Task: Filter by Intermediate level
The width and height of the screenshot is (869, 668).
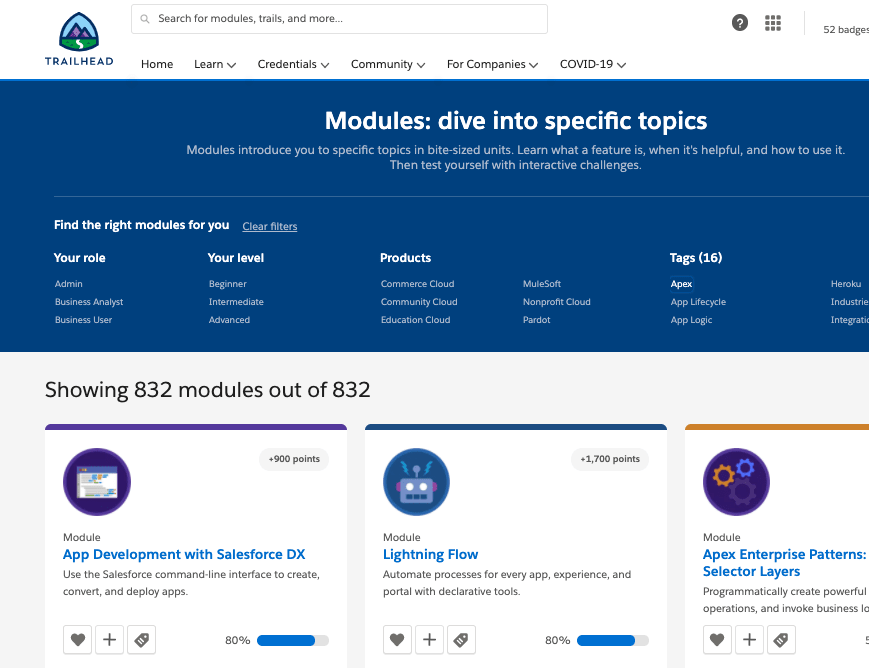Action: click(236, 302)
